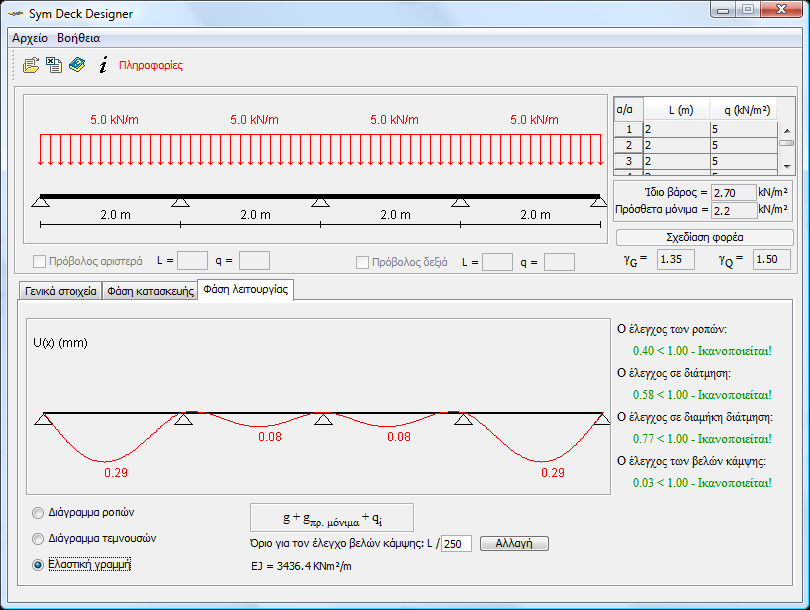The image size is (810, 610).
Task: Open the Βοήθεια menu
Action: pos(79,38)
